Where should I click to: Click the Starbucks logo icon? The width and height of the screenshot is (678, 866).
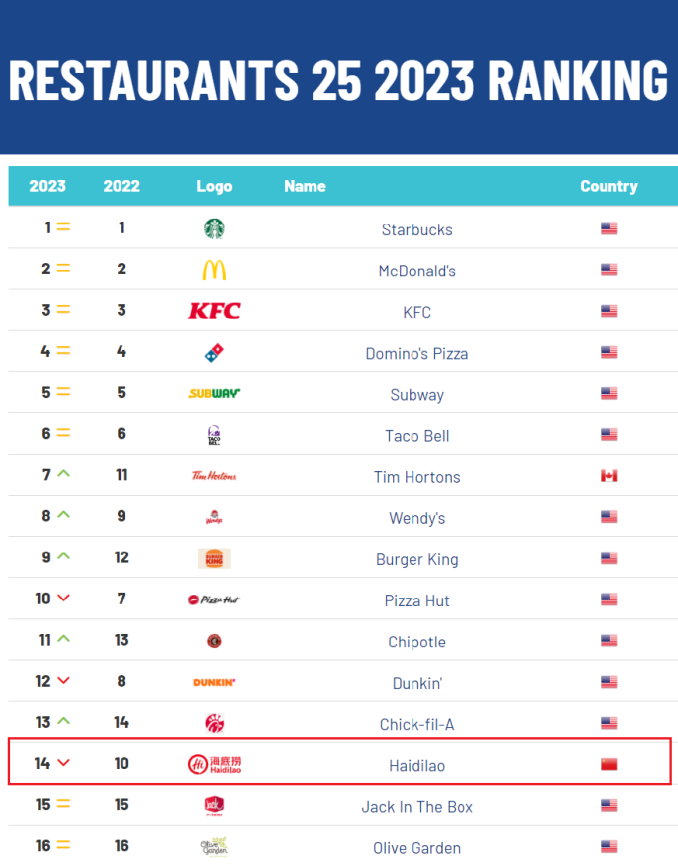click(214, 229)
